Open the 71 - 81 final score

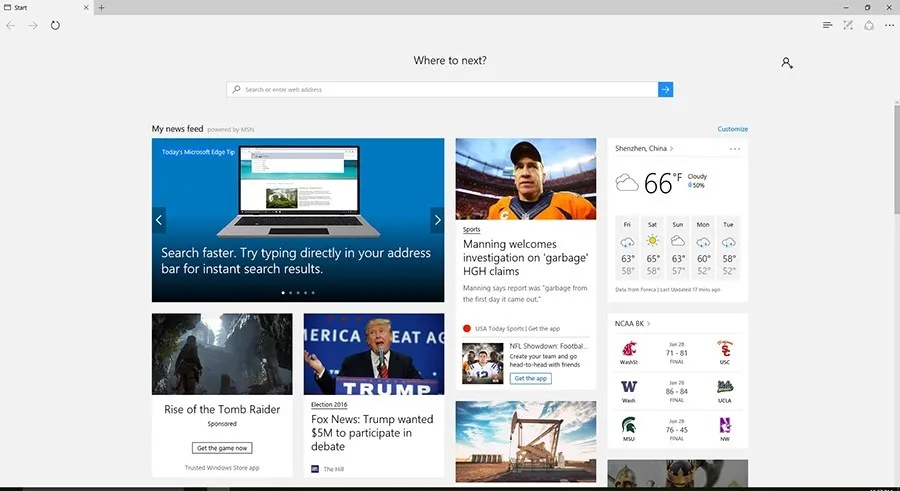click(677, 353)
